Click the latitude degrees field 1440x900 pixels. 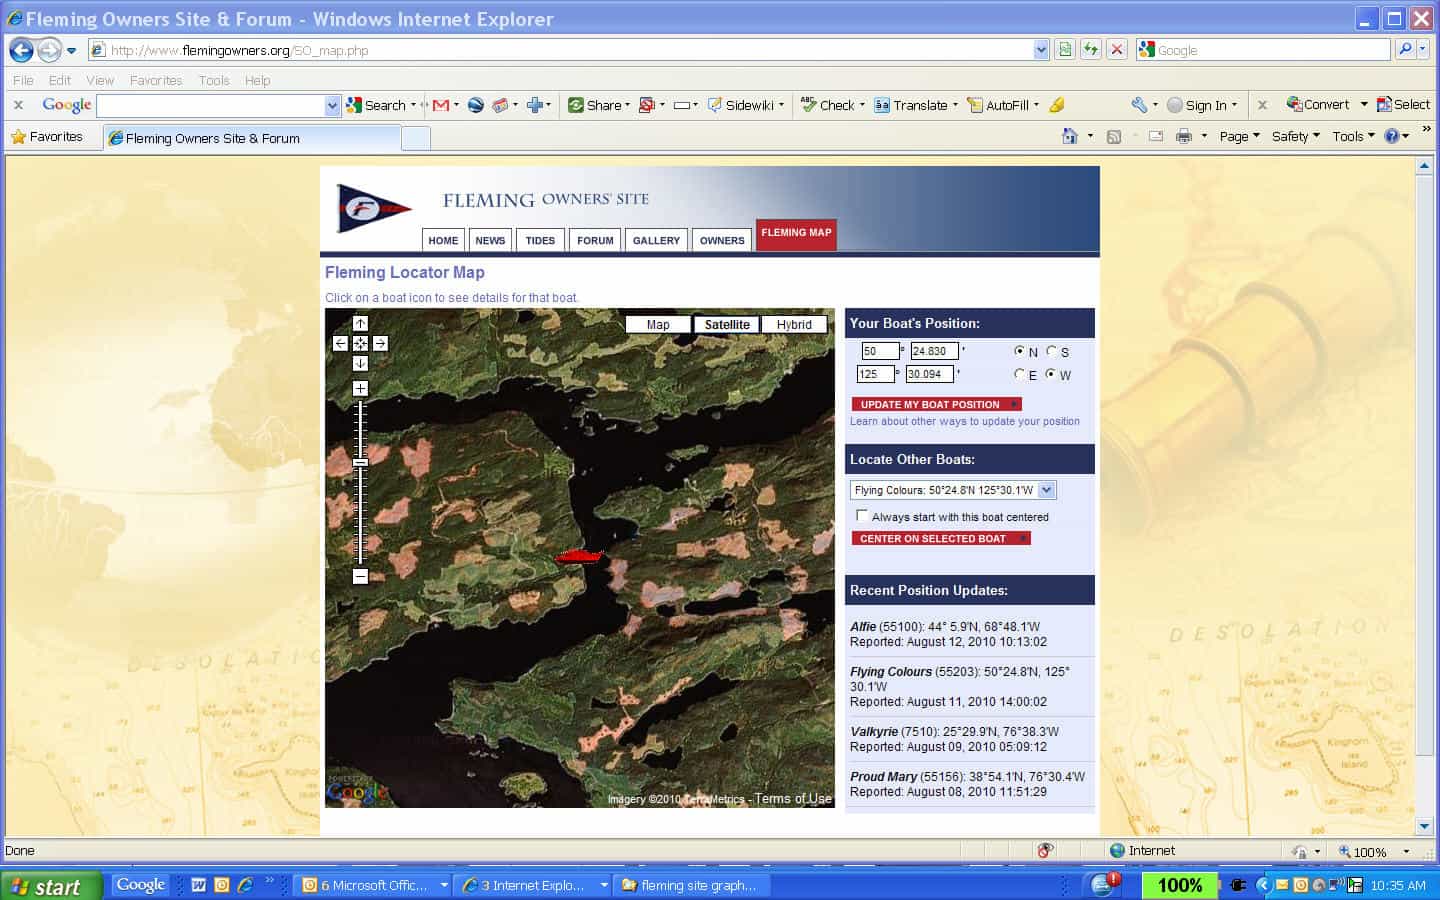pos(880,351)
